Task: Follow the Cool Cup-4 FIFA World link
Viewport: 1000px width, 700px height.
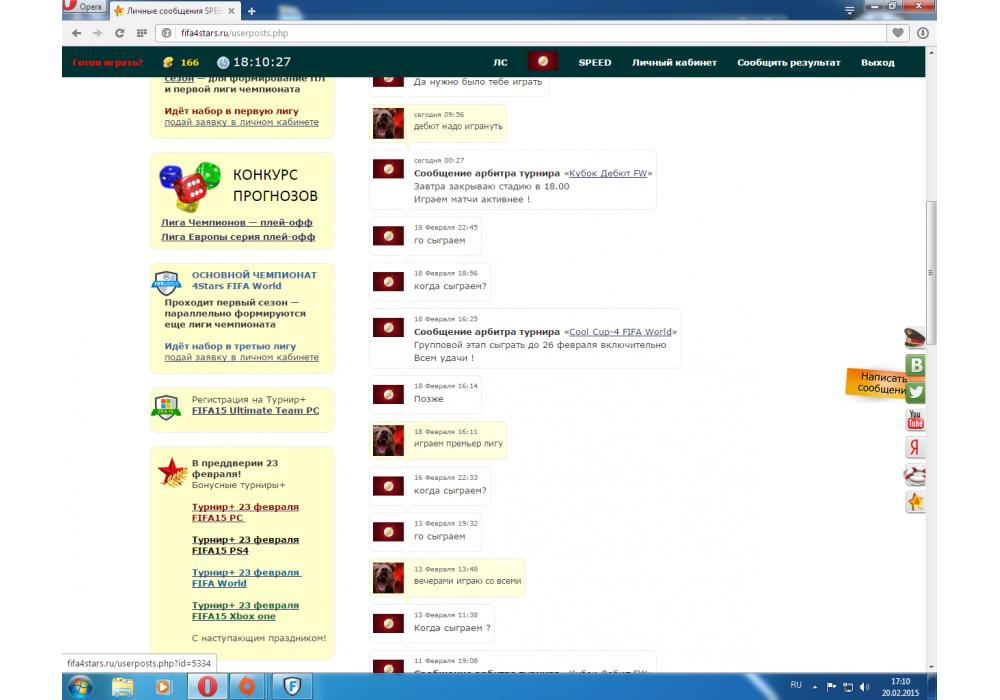Action: click(622, 332)
